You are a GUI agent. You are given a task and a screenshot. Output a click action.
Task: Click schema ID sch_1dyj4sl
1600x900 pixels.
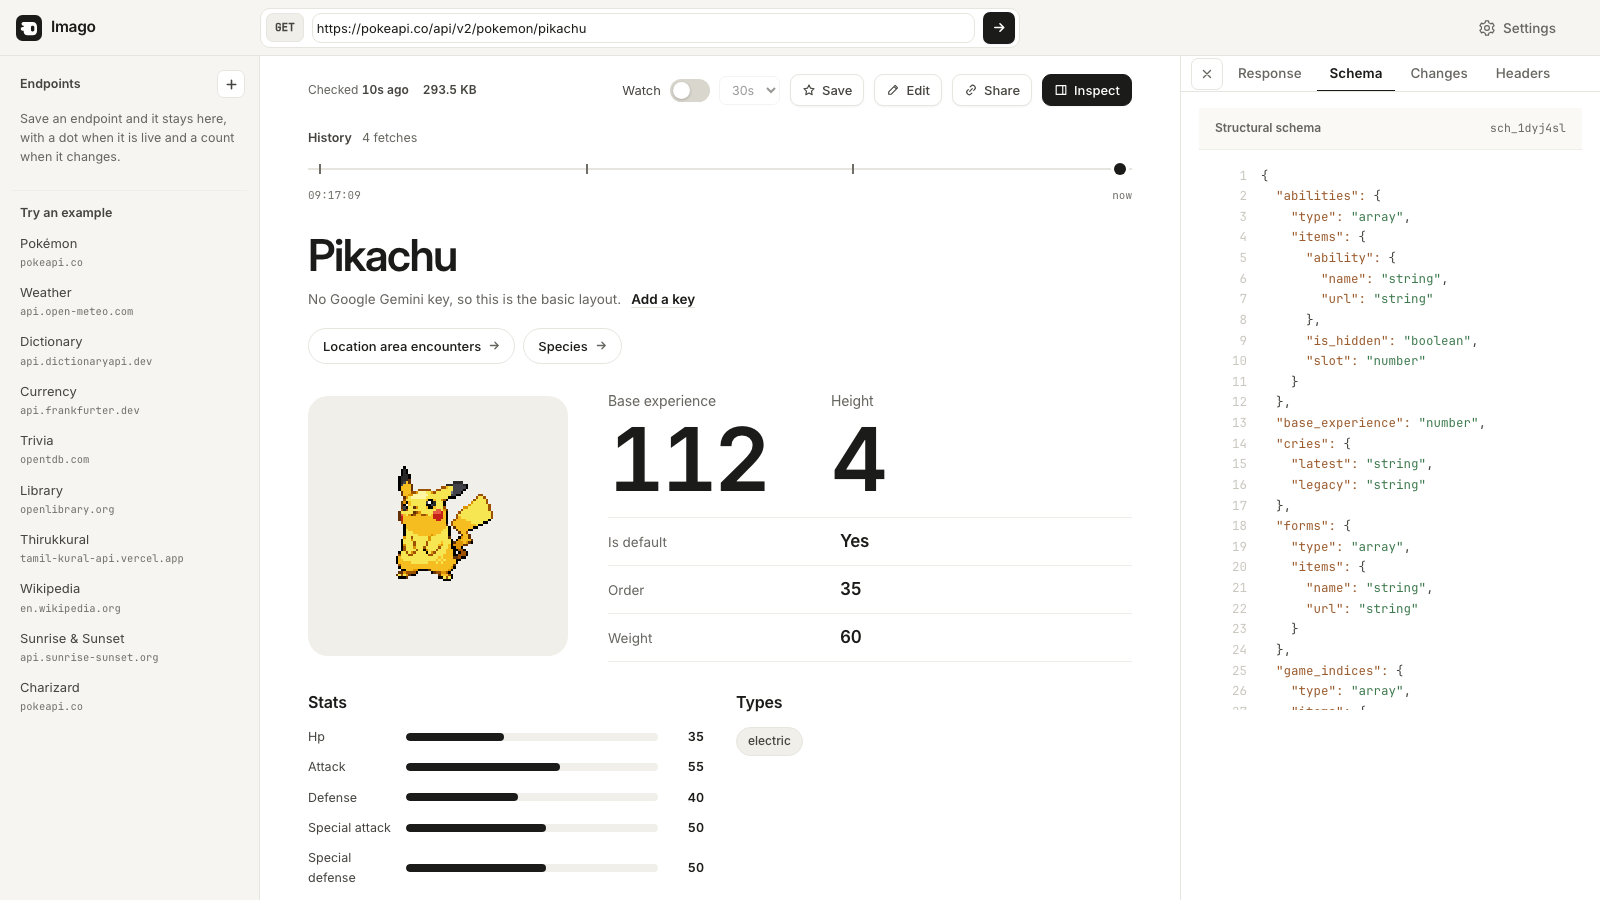coord(1527,128)
